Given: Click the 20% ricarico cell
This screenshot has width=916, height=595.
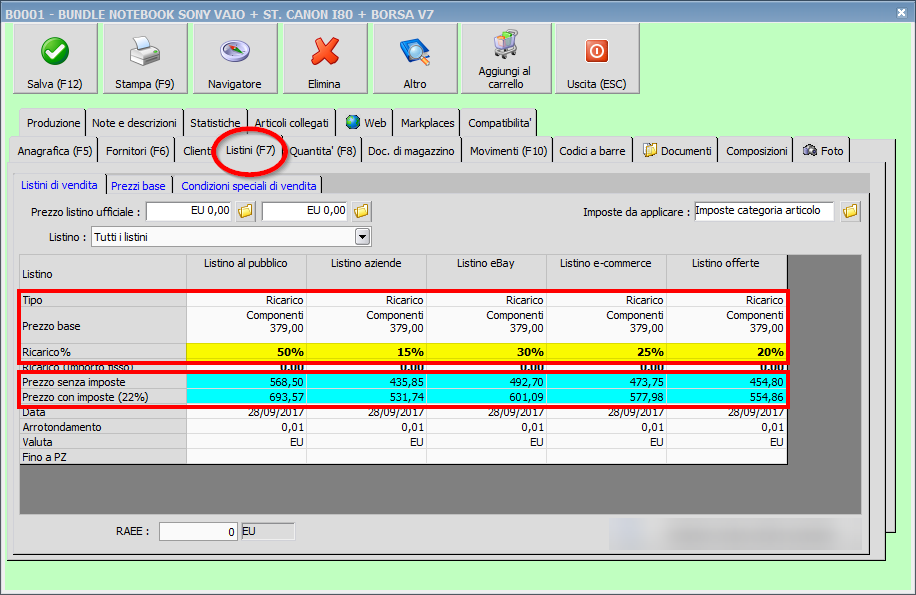Looking at the screenshot, I should (726, 352).
